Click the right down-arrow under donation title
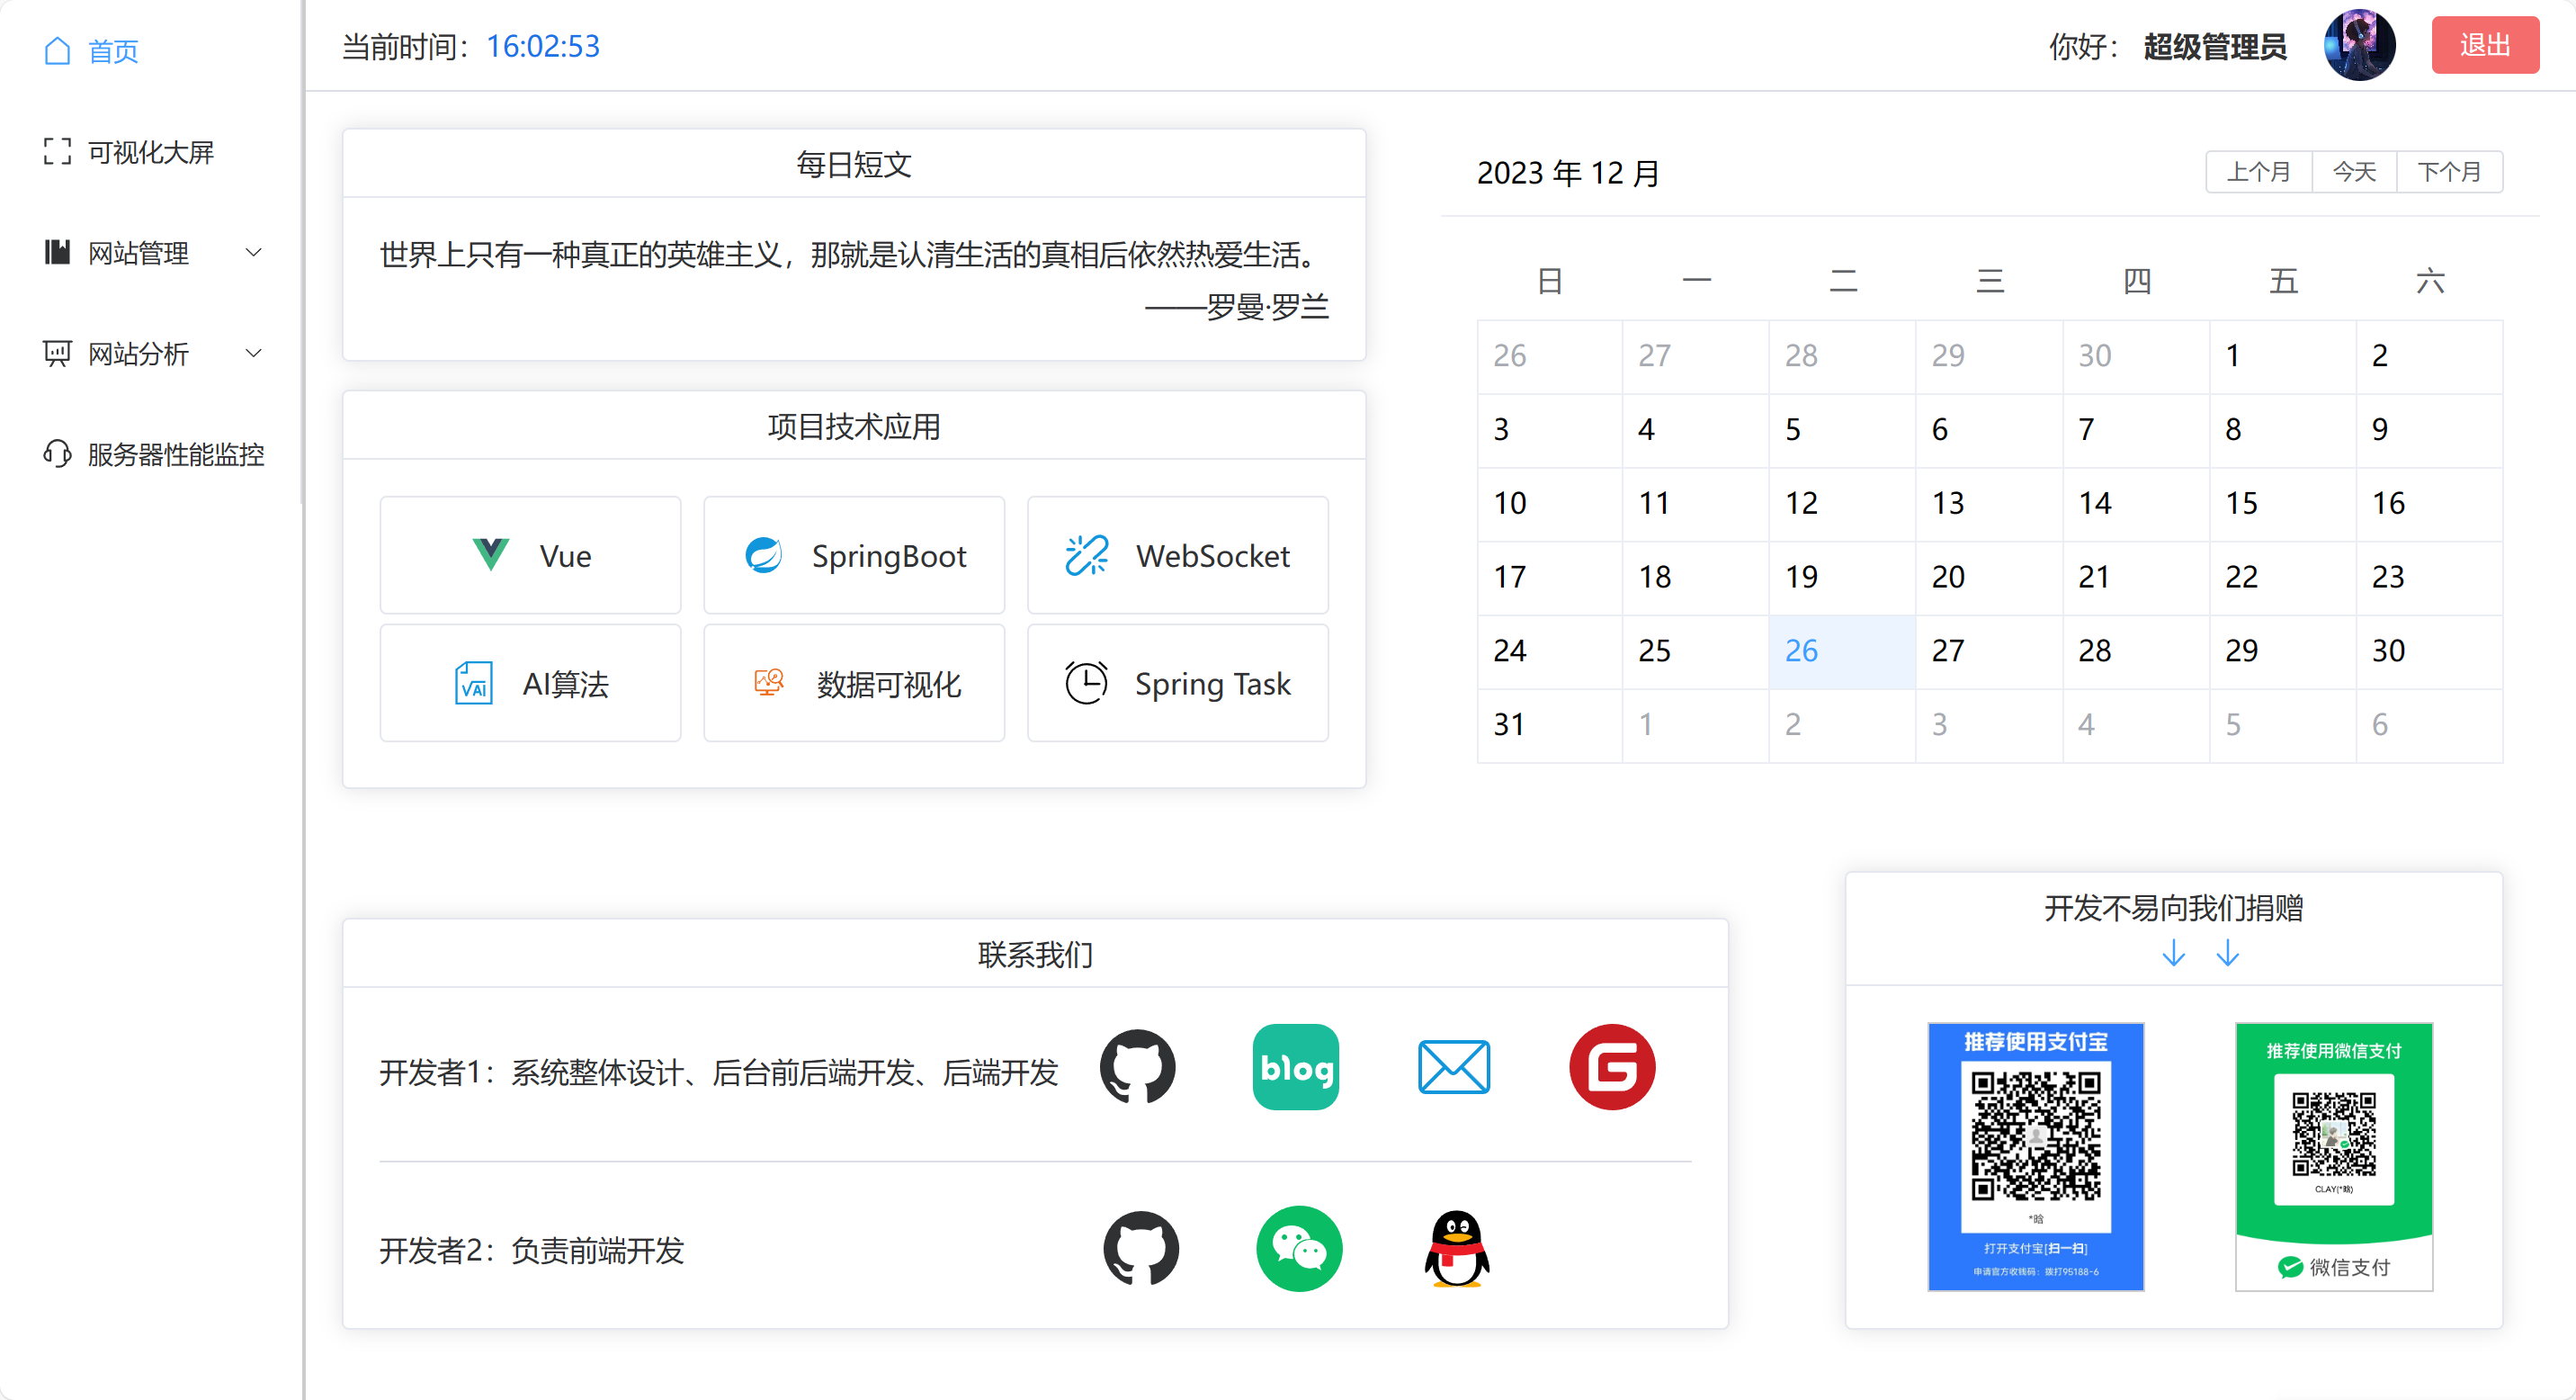The height and width of the screenshot is (1400, 2576). [2227, 955]
